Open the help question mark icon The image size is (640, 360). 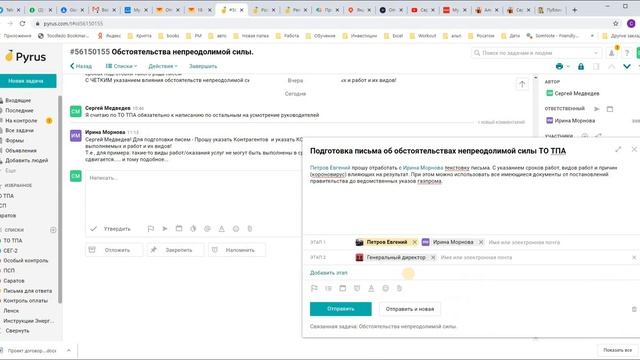coord(627,53)
